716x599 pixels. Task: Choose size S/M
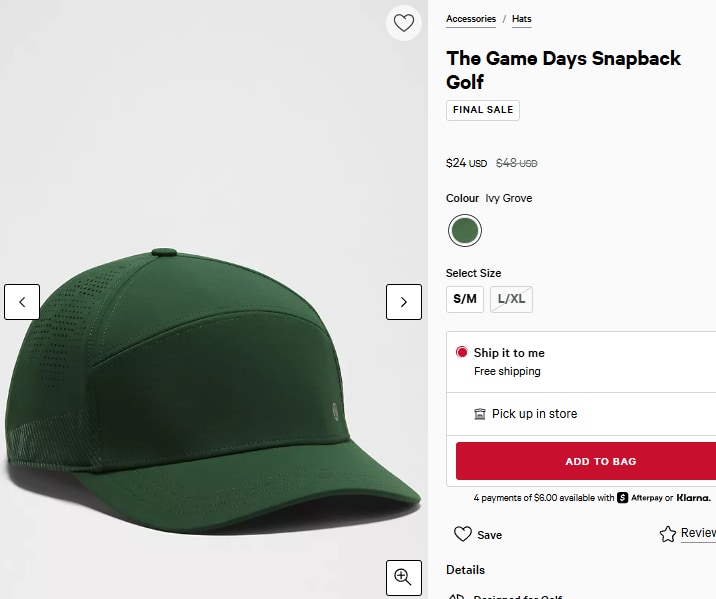465,300
